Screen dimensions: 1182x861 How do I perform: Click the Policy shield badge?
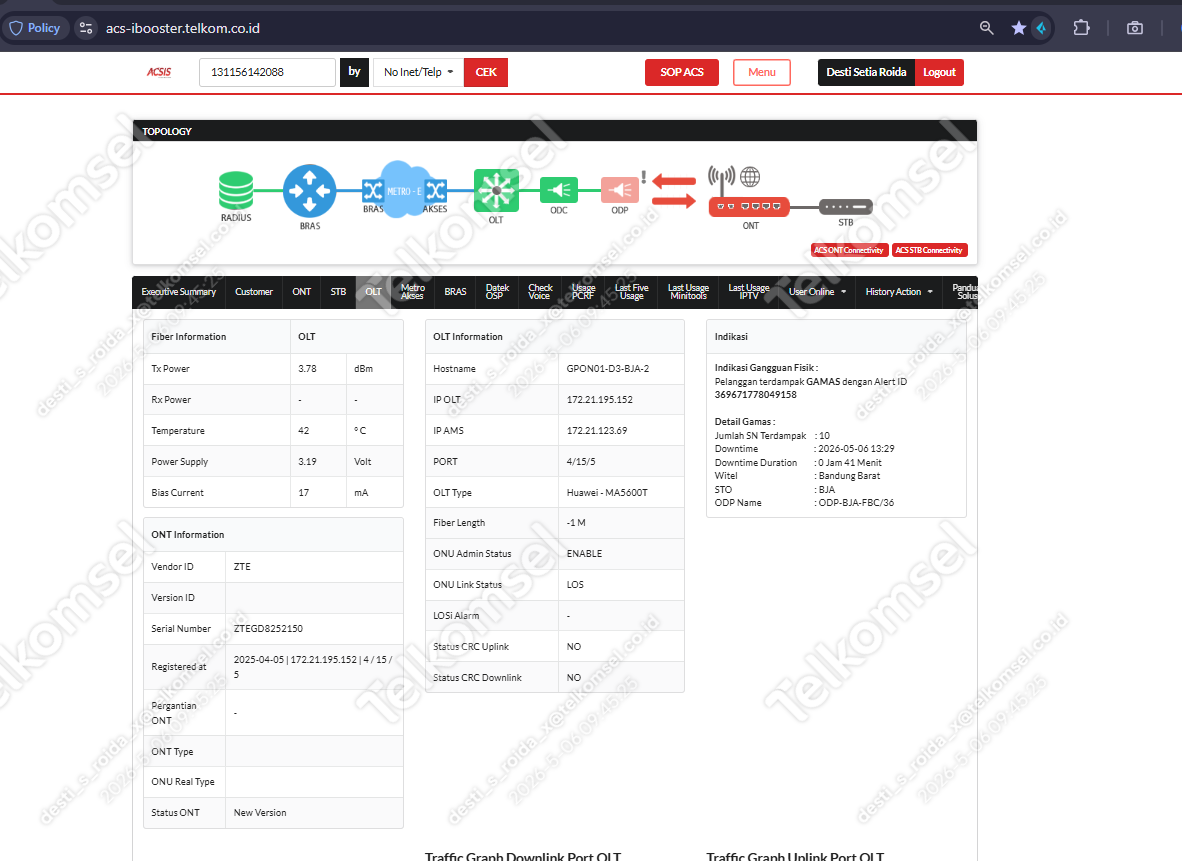tap(35, 28)
